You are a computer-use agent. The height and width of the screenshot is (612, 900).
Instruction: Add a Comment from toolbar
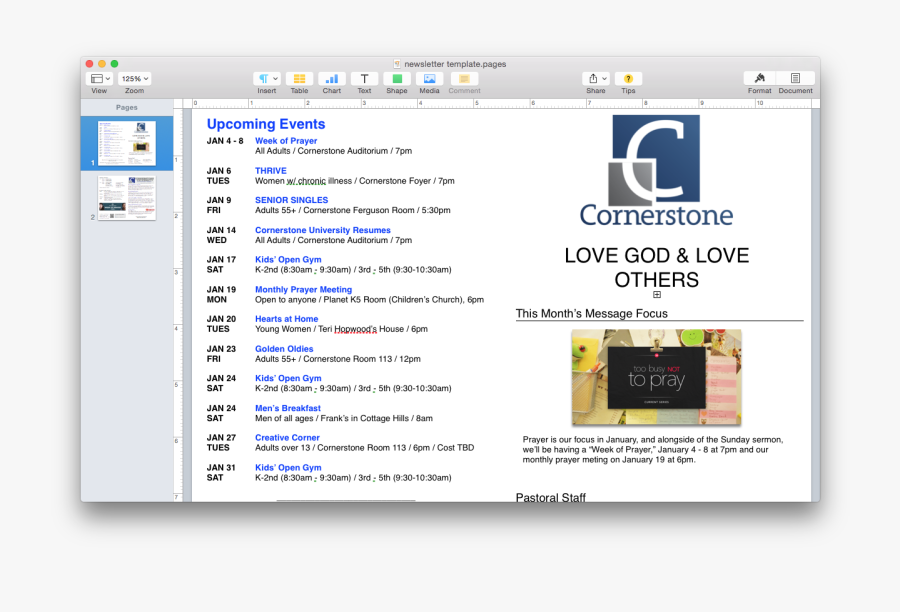464,79
